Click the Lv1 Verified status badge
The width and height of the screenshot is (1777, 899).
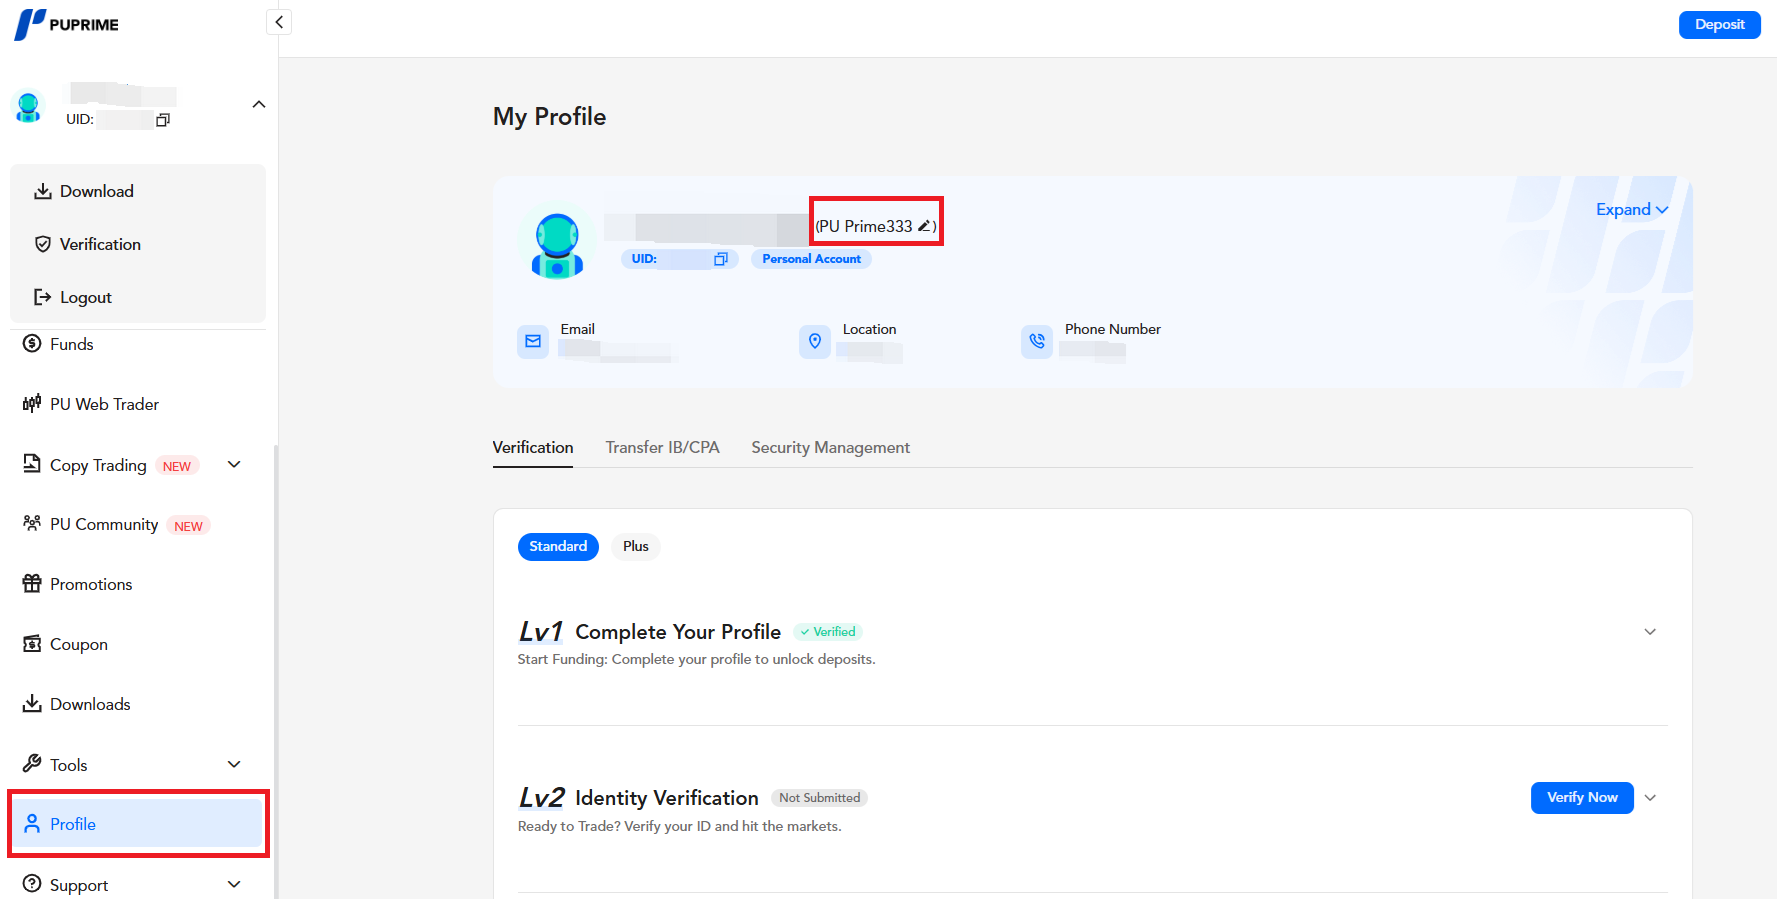pyautogui.click(x=828, y=632)
